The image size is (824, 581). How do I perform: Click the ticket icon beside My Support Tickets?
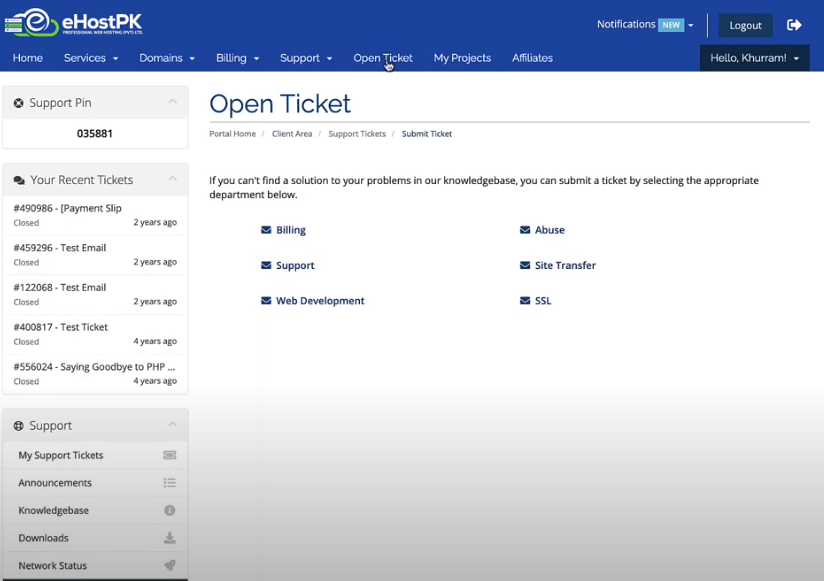pyautogui.click(x=169, y=455)
